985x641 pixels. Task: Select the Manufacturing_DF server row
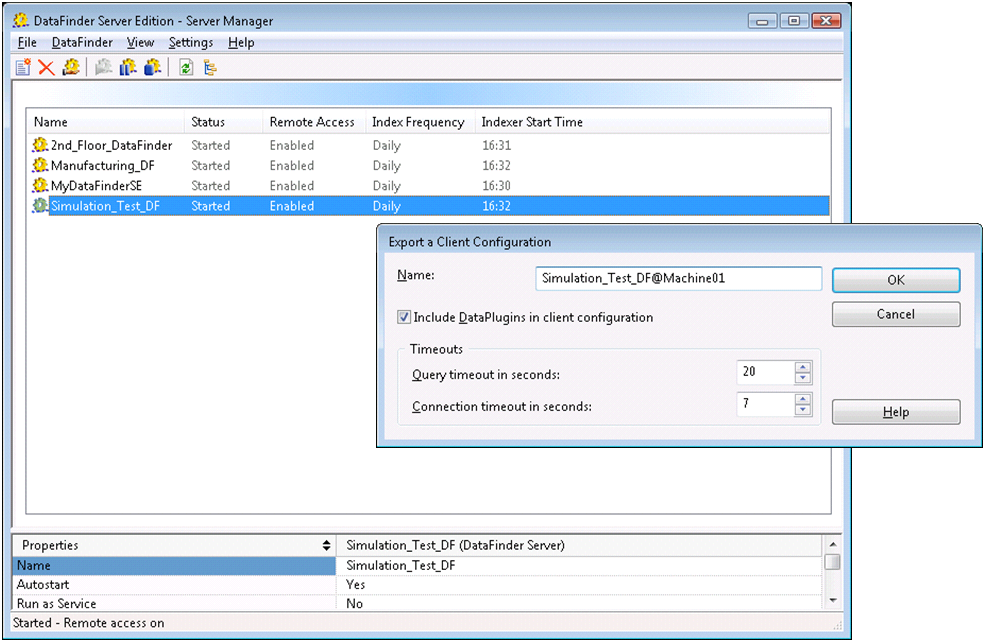tap(100, 166)
